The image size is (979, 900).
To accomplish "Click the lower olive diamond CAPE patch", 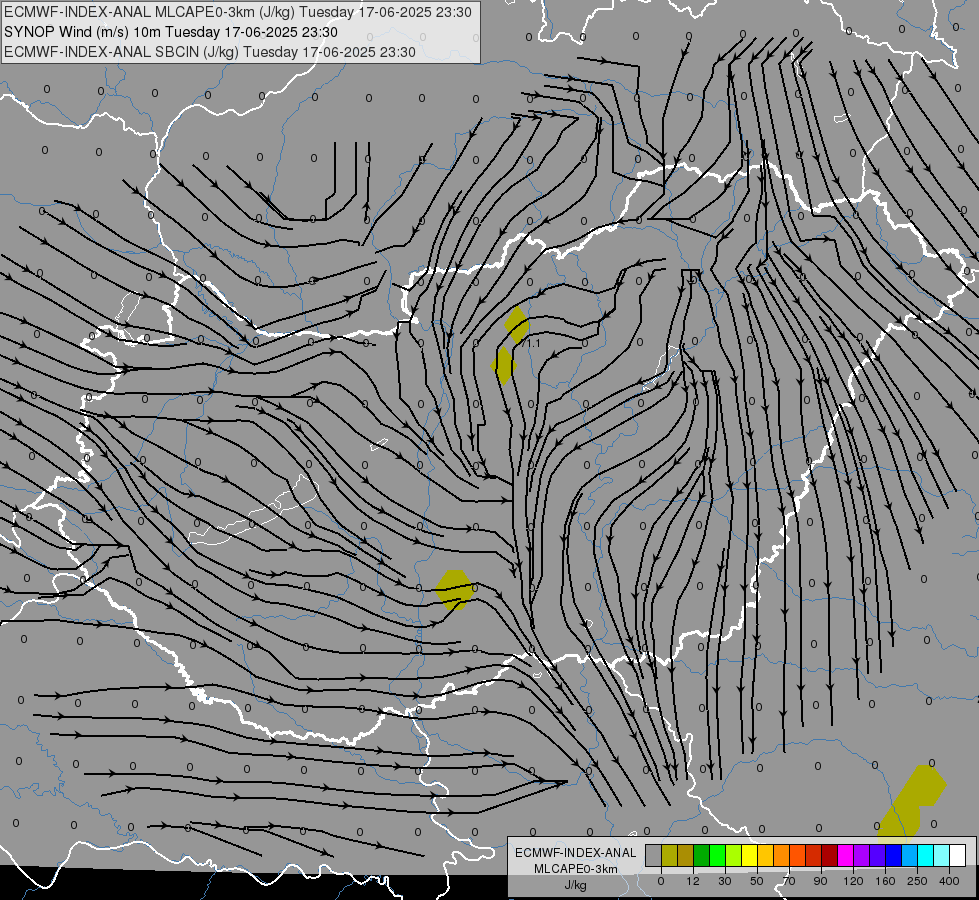I will [504, 366].
